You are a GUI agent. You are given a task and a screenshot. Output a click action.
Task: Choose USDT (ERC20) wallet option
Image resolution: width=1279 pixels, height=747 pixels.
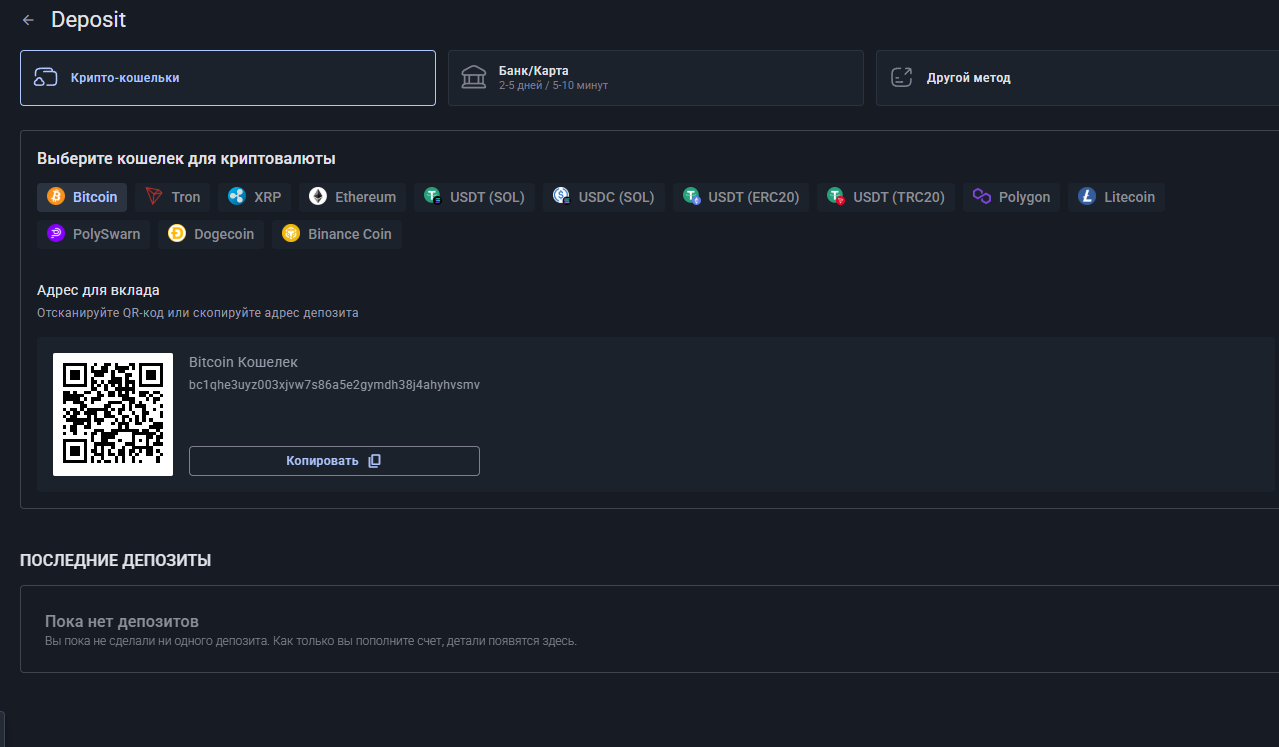[741, 197]
